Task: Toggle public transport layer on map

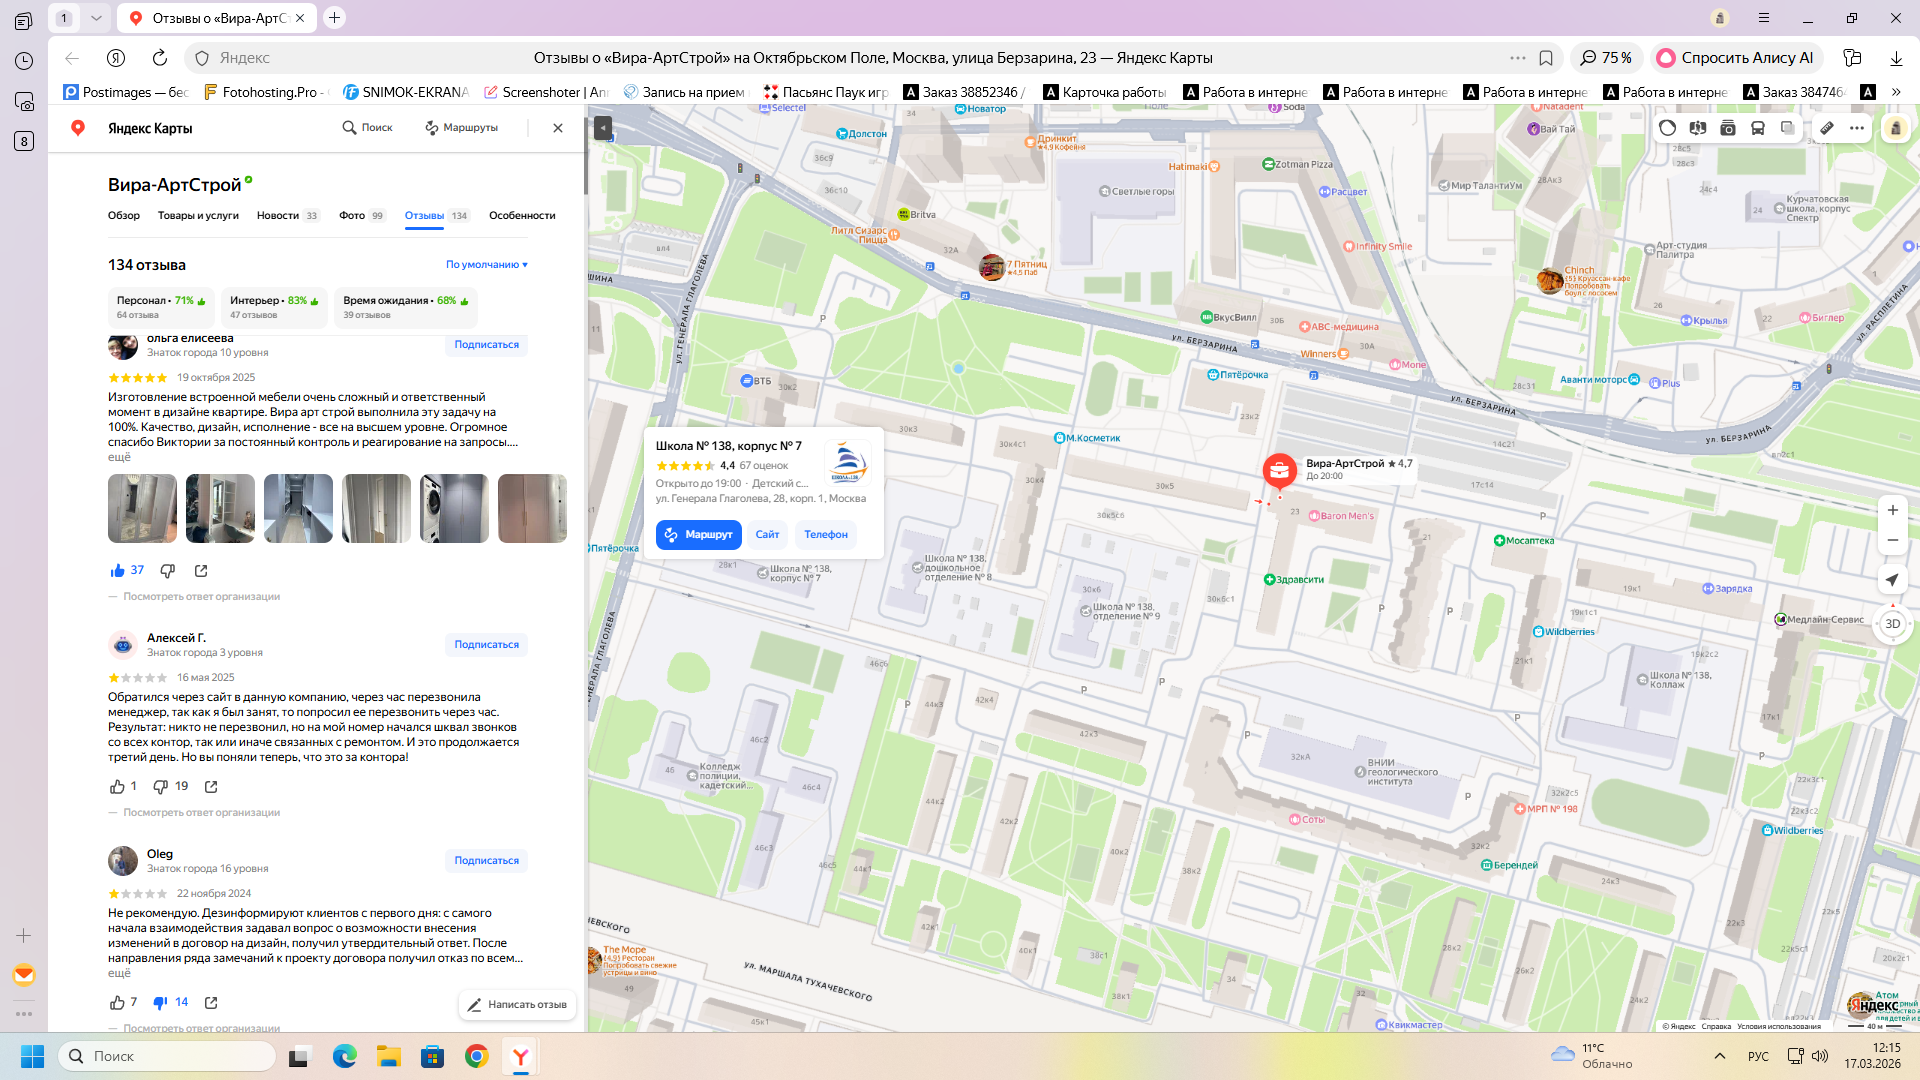Action: click(1758, 128)
